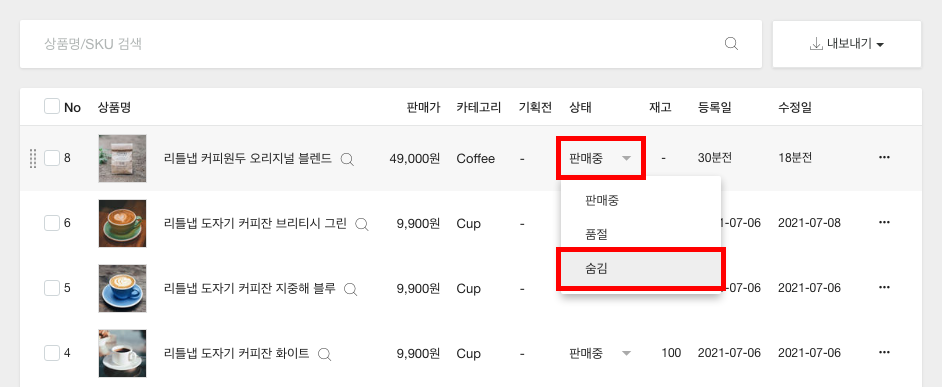This screenshot has height=387, width=942.
Task: Click magnifier icon beside 오리지널 블렌드 product
Action: [x=347, y=159]
